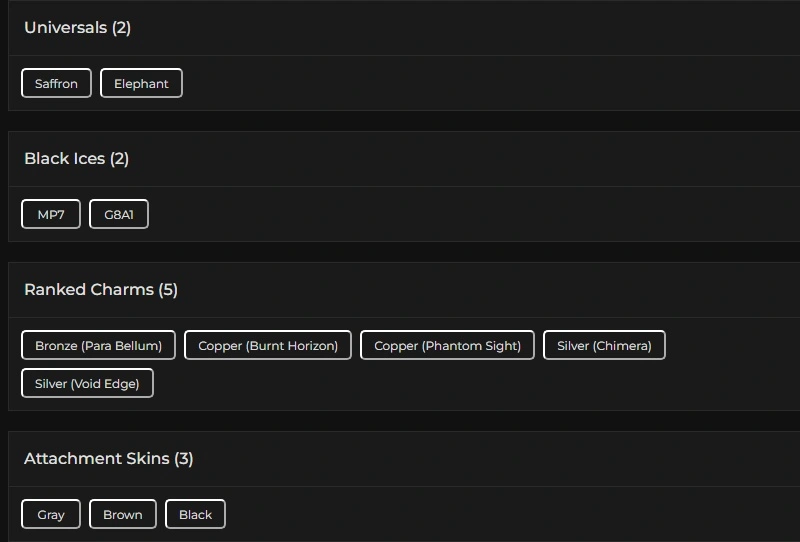Click the Elephant universal tag
The height and width of the screenshot is (542, 800).
[141, 83]
